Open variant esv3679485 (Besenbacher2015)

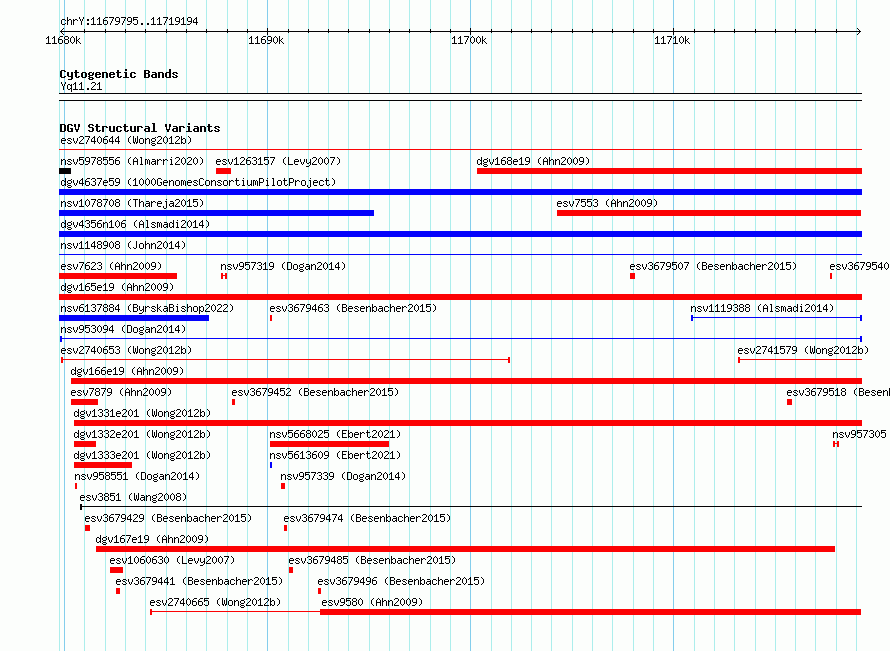tap(372, 560)
